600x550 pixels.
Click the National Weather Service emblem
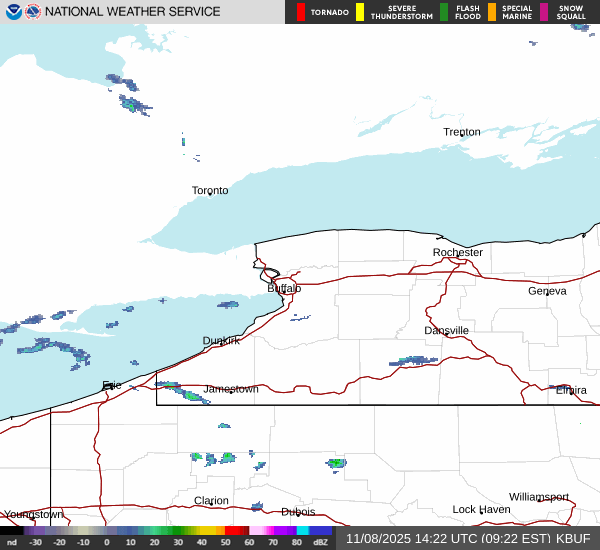click(x=34, y=12)
